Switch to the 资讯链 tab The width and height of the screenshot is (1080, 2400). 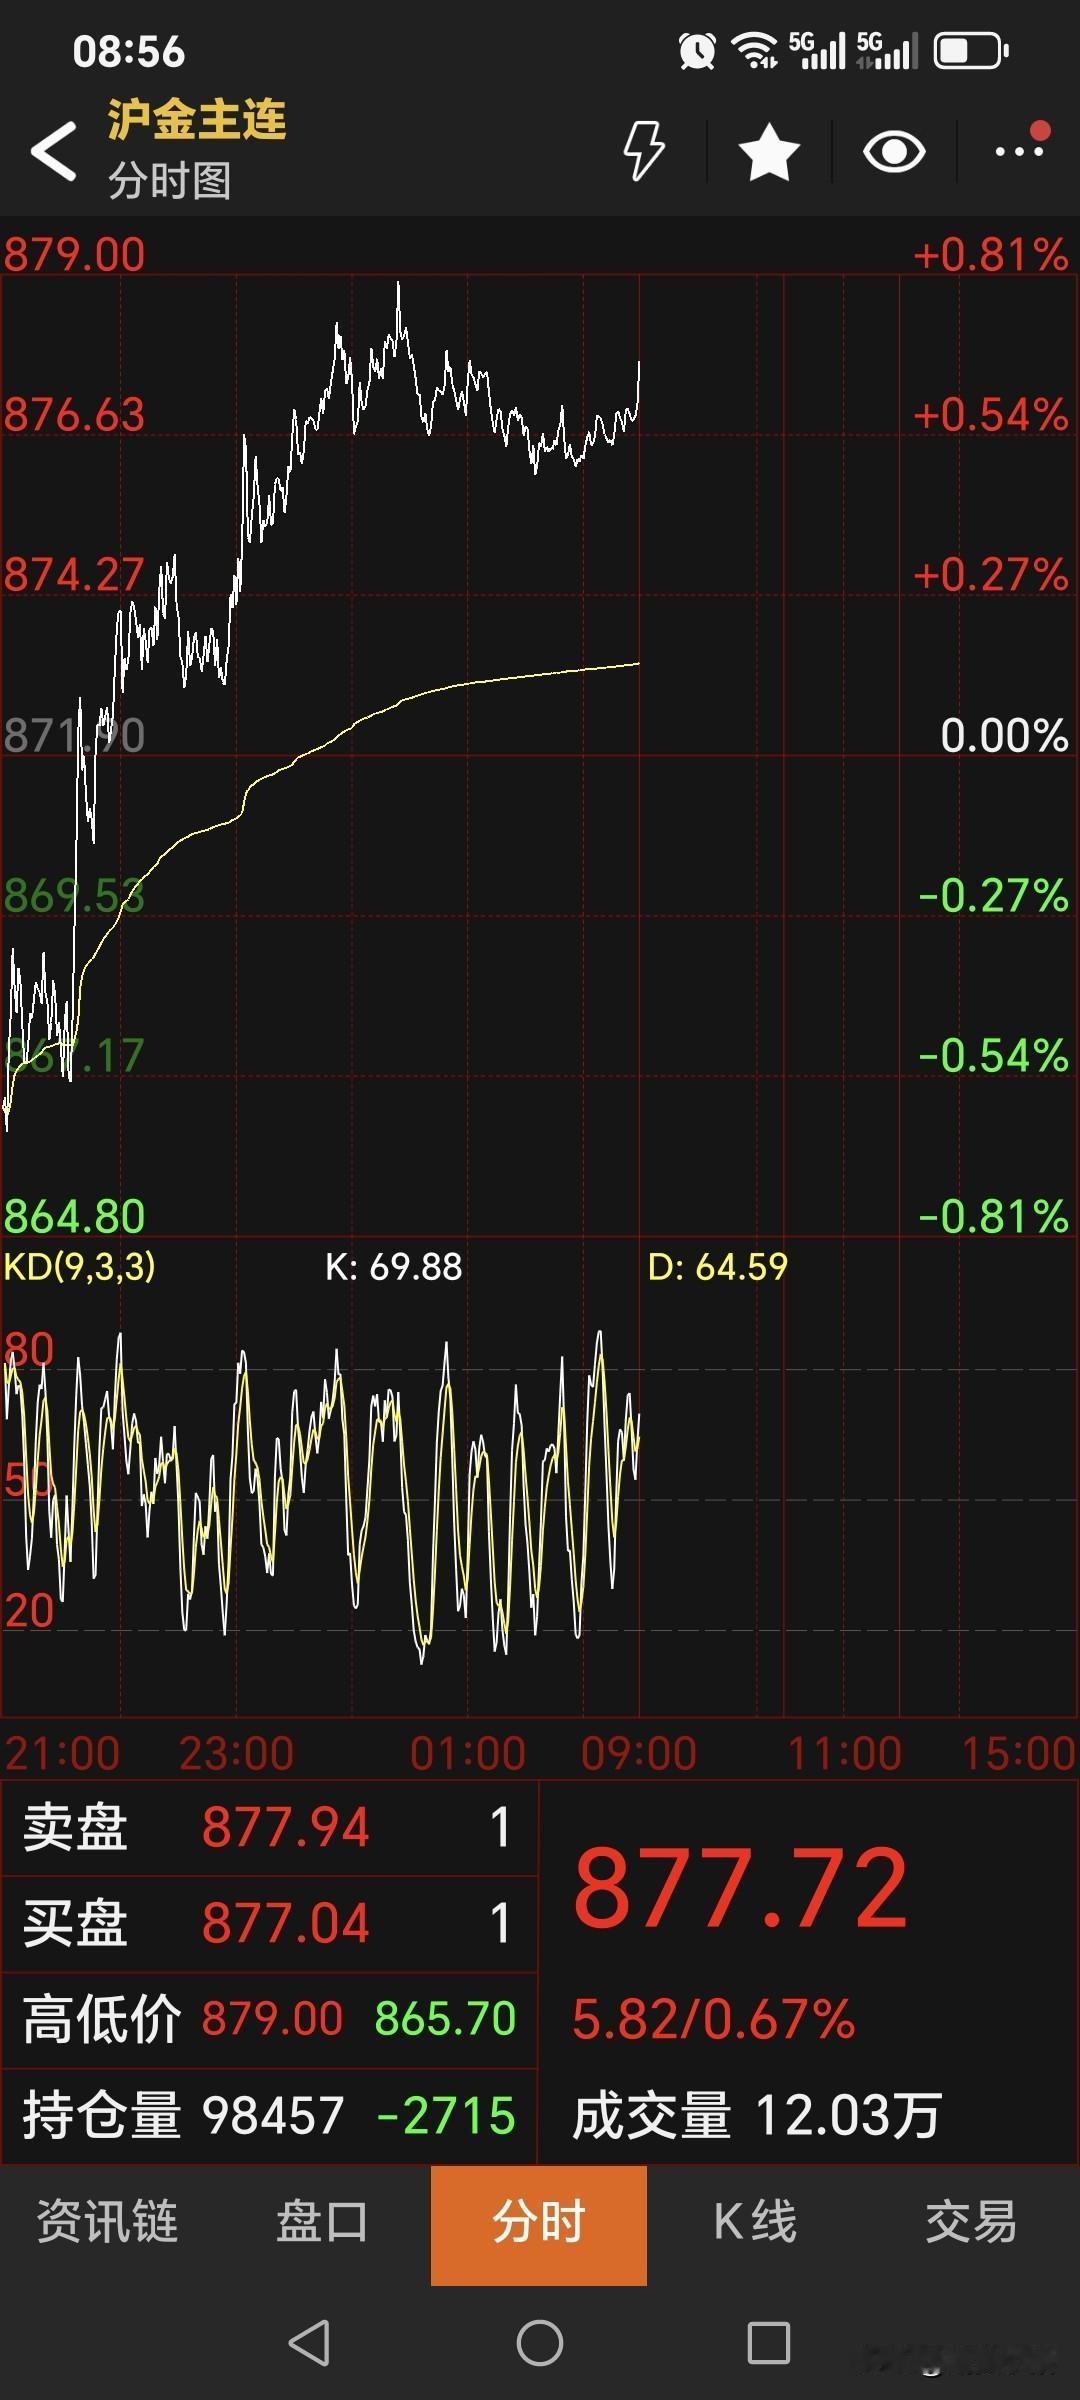click(108, 2222)
